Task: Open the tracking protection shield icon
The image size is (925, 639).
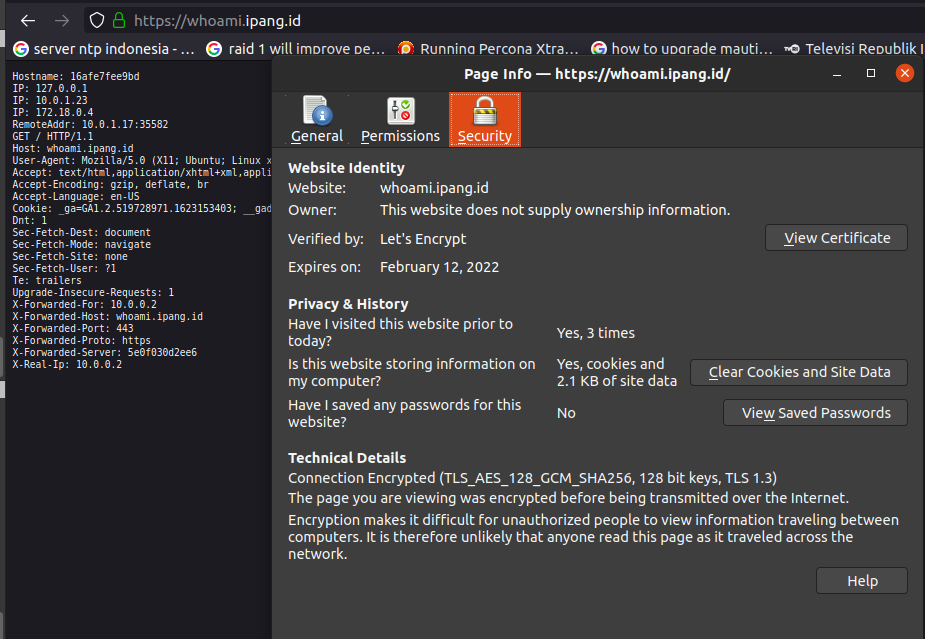Action: (97, 20)
